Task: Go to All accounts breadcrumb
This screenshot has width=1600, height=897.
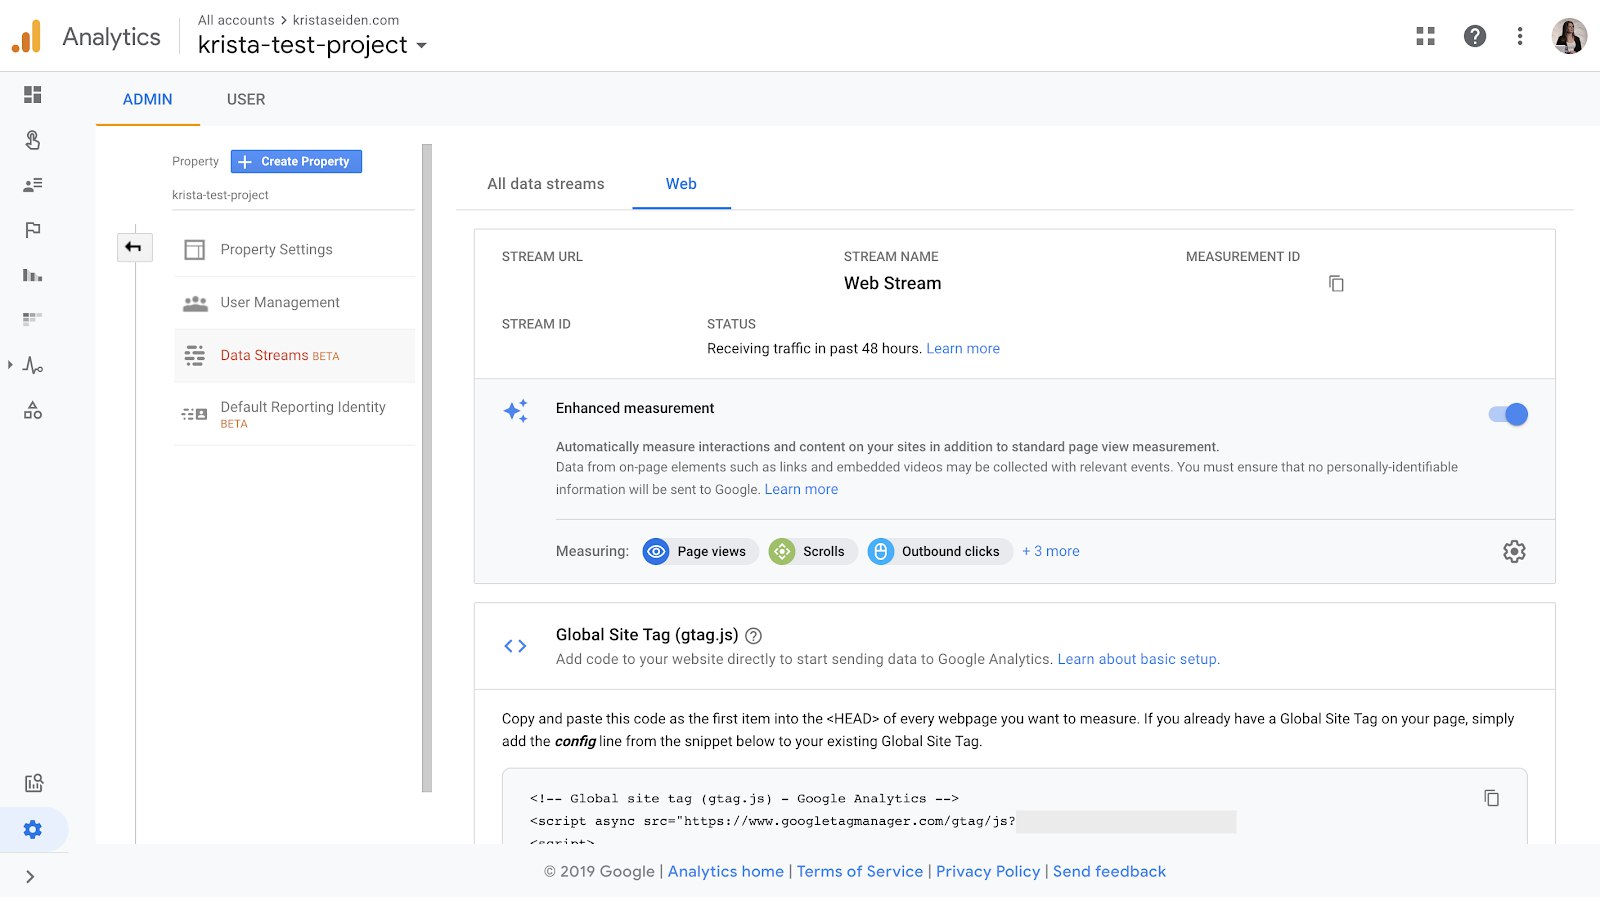Action: pyautogui.click(x=236, y=20)
